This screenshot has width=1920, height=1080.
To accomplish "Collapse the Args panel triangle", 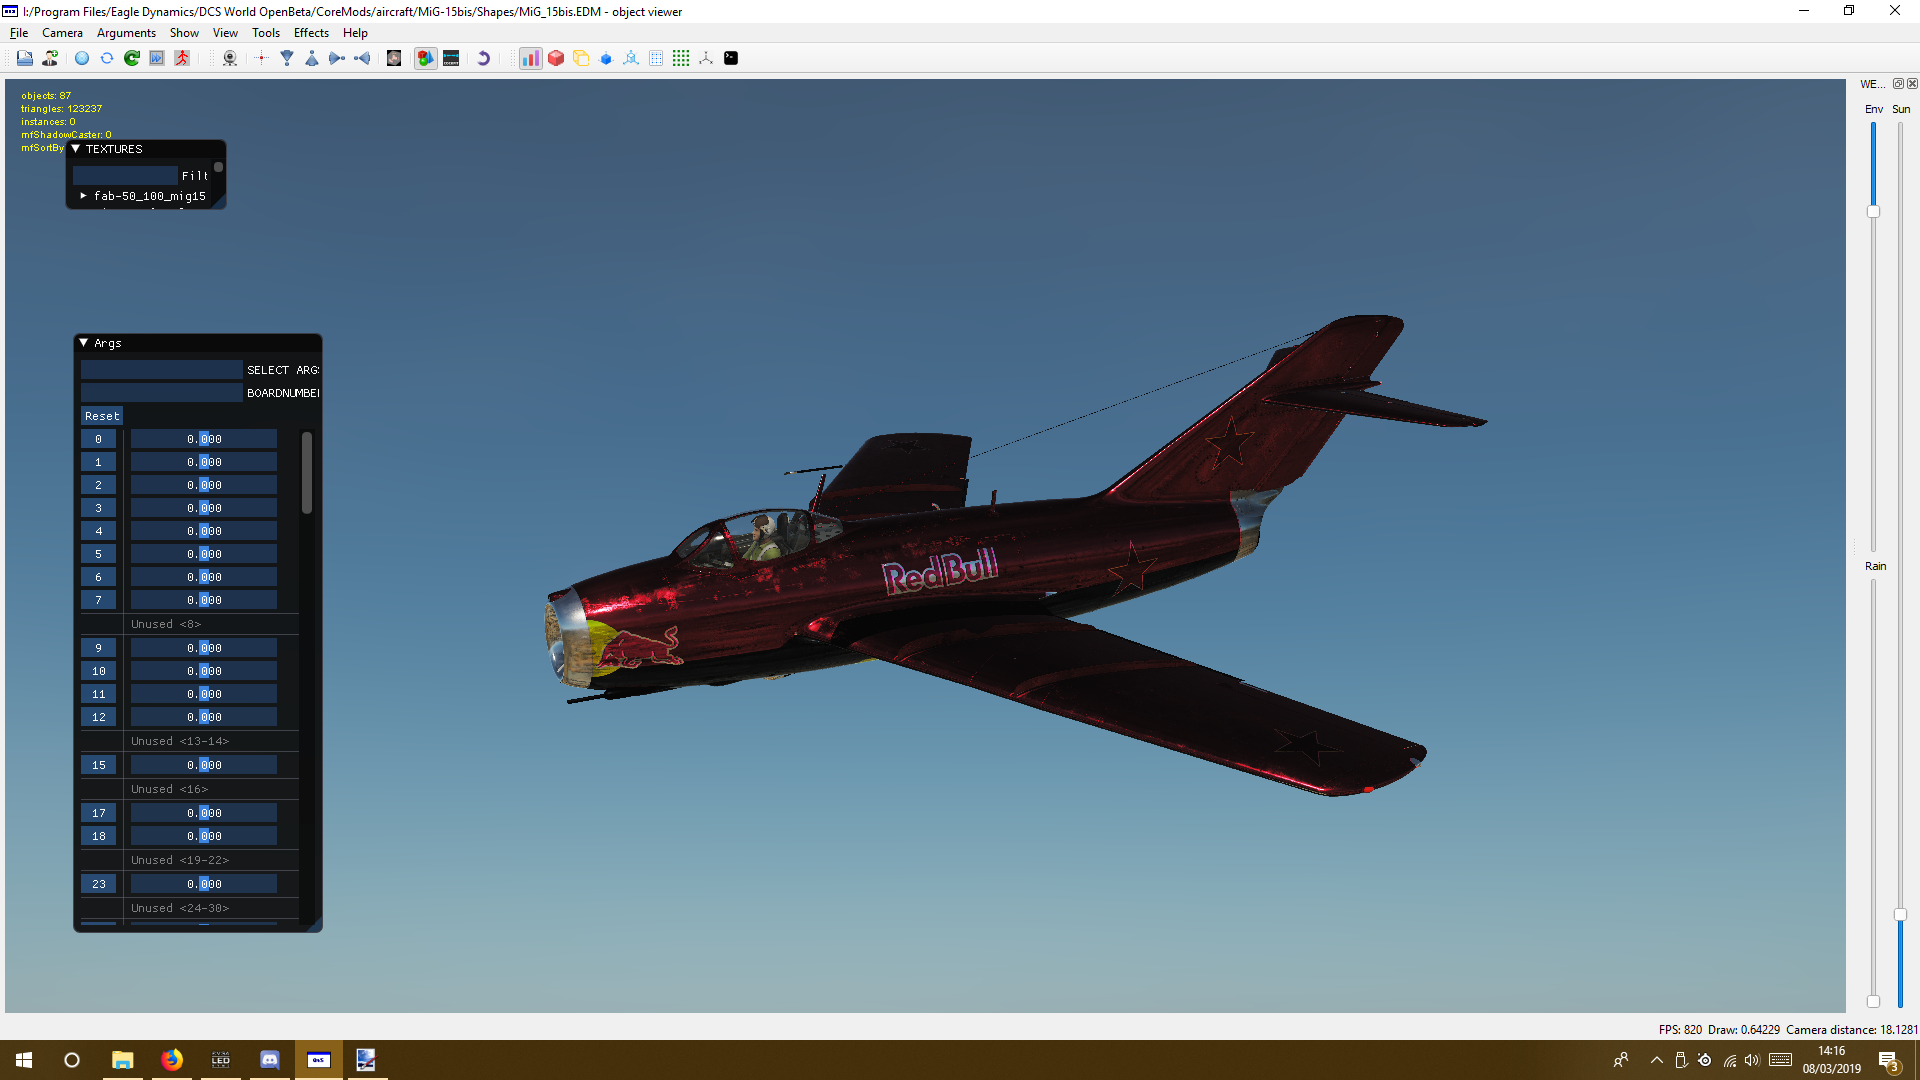I will pyautogui.click(x=84, y=343).
